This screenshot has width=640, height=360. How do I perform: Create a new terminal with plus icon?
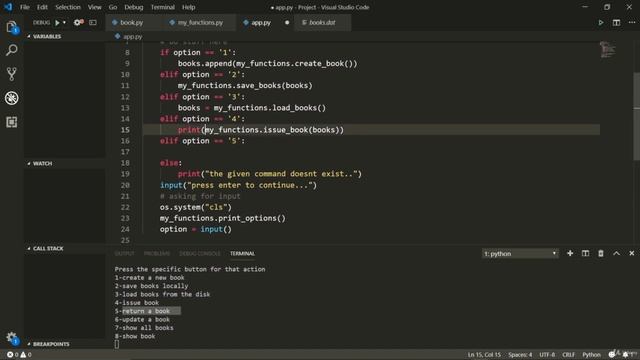[x=570, y=253]
